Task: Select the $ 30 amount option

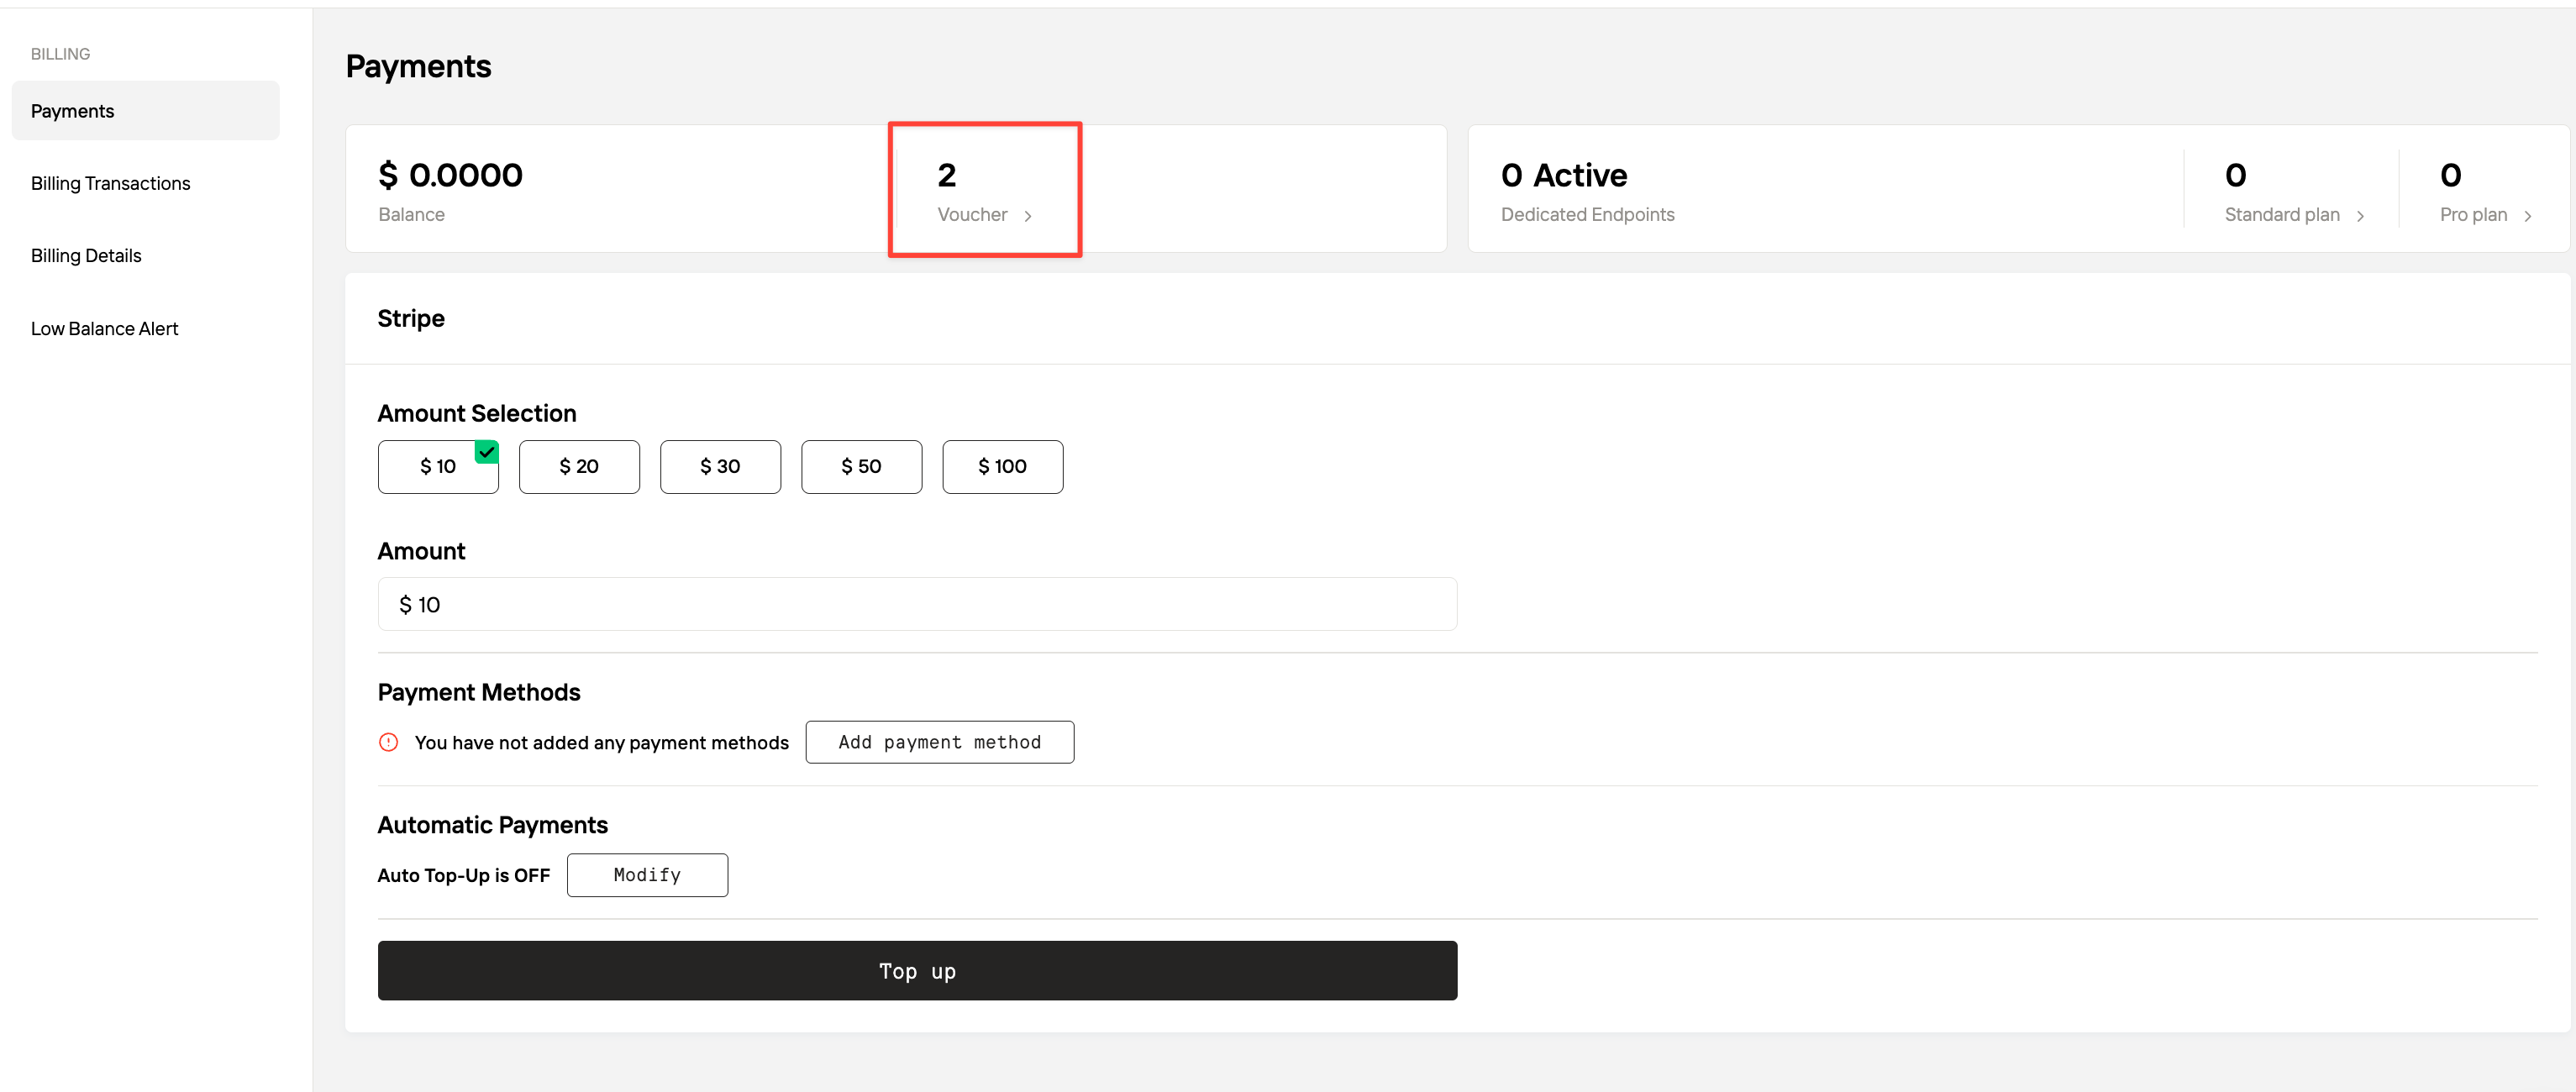Action: [x=720, y=467]
